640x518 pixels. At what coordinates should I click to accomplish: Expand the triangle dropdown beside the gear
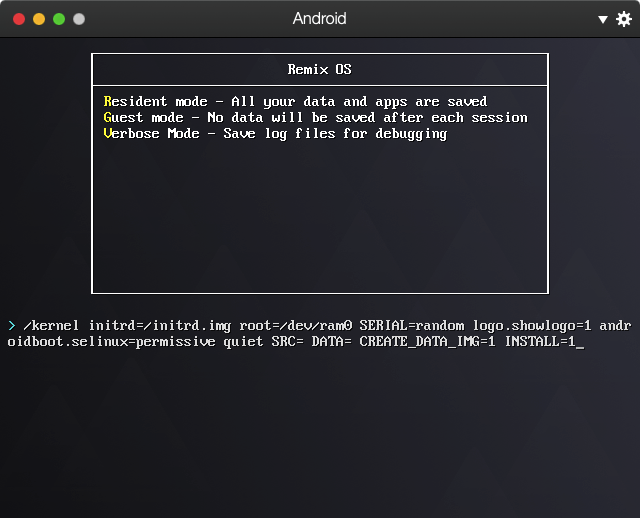602,19
